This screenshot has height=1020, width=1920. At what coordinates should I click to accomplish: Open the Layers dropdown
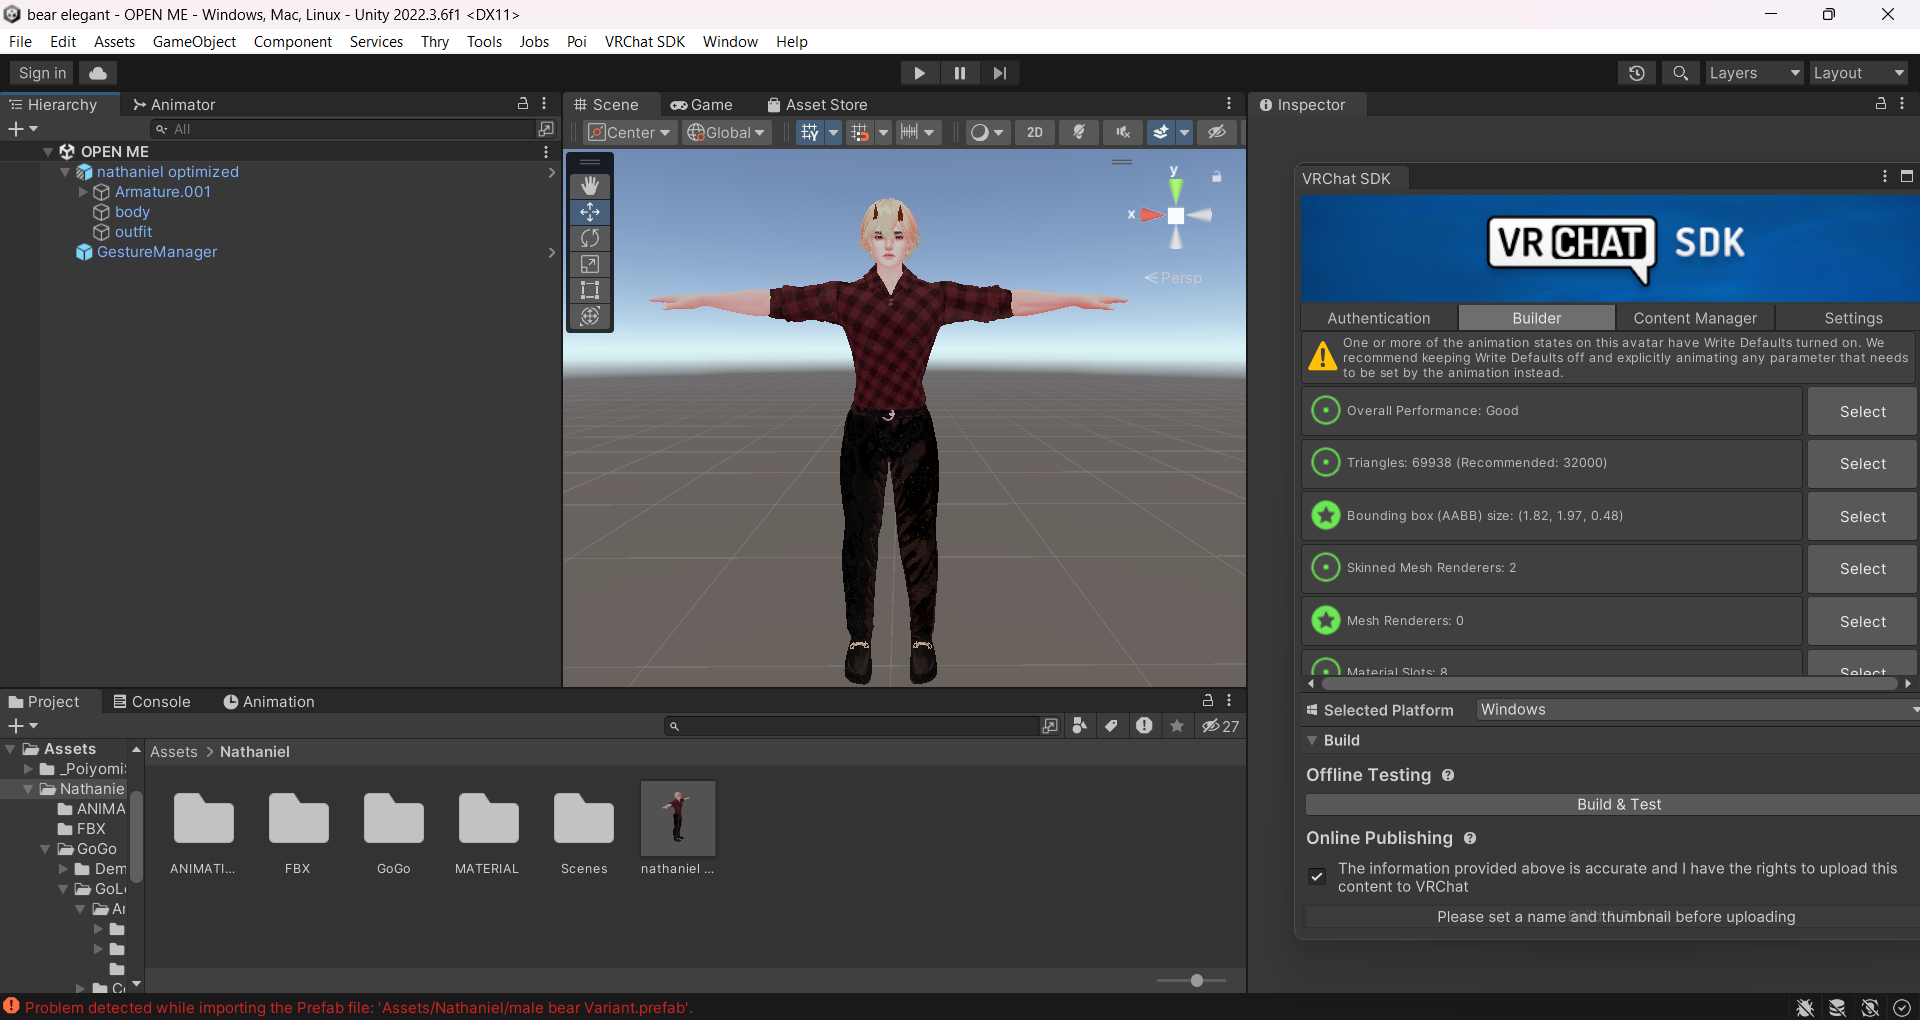[1753, 73]
